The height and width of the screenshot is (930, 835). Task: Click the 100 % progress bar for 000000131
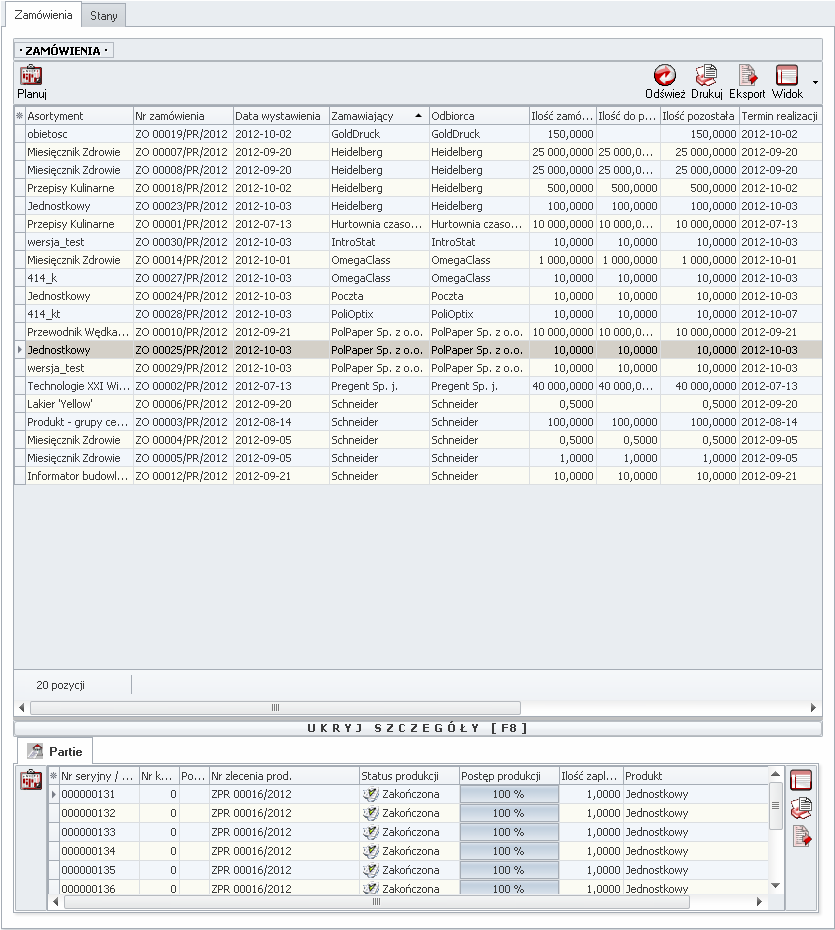509,794
